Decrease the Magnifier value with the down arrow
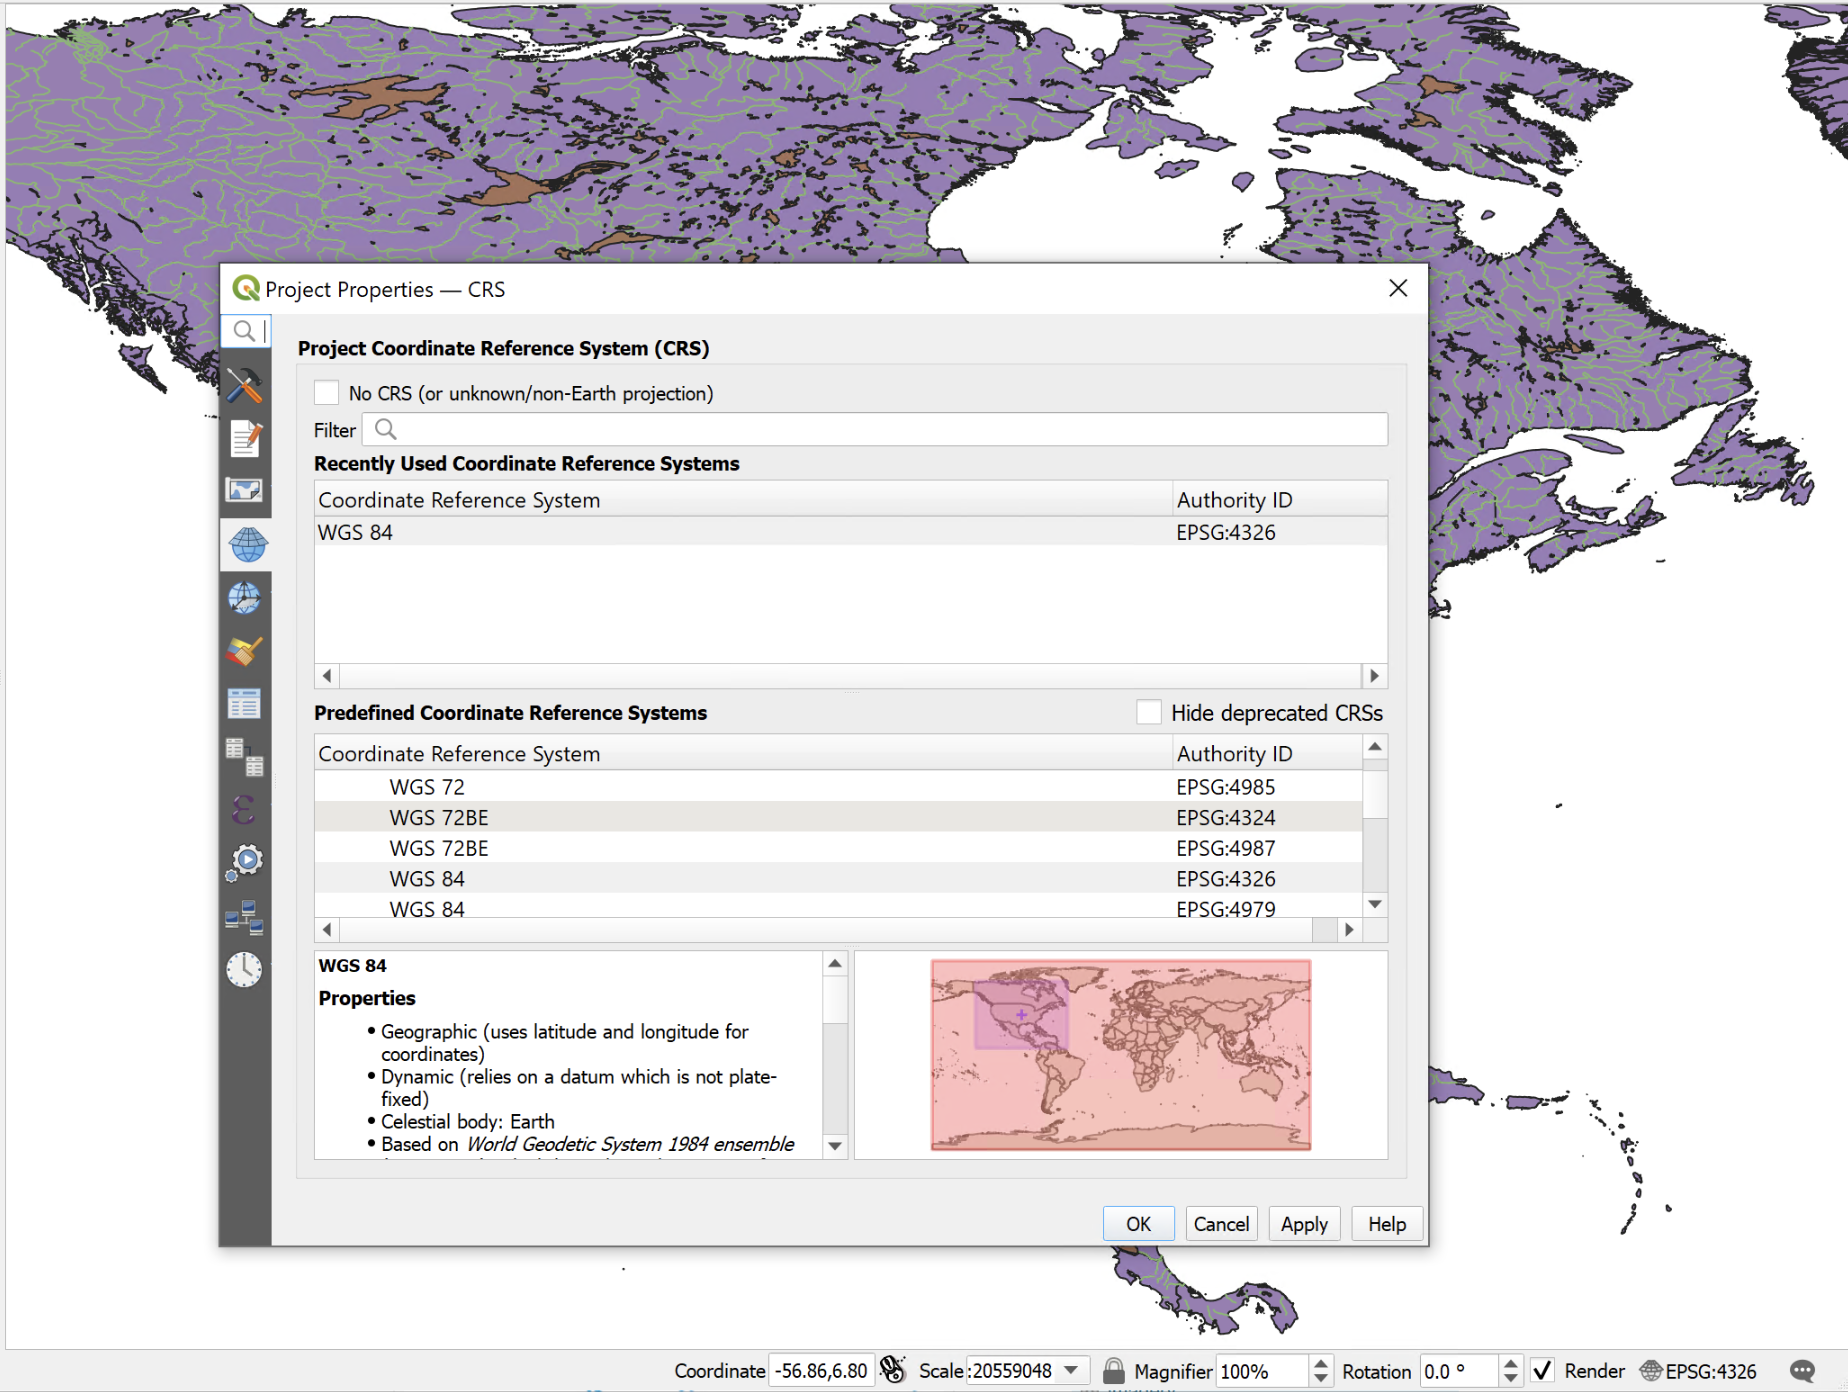1848x1392 pixels. 1321,1378
